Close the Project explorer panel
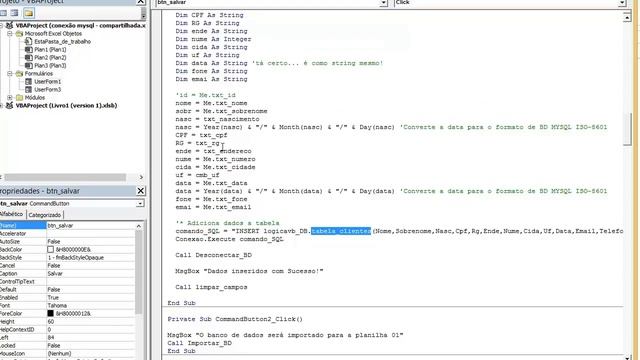 point(141,2)
